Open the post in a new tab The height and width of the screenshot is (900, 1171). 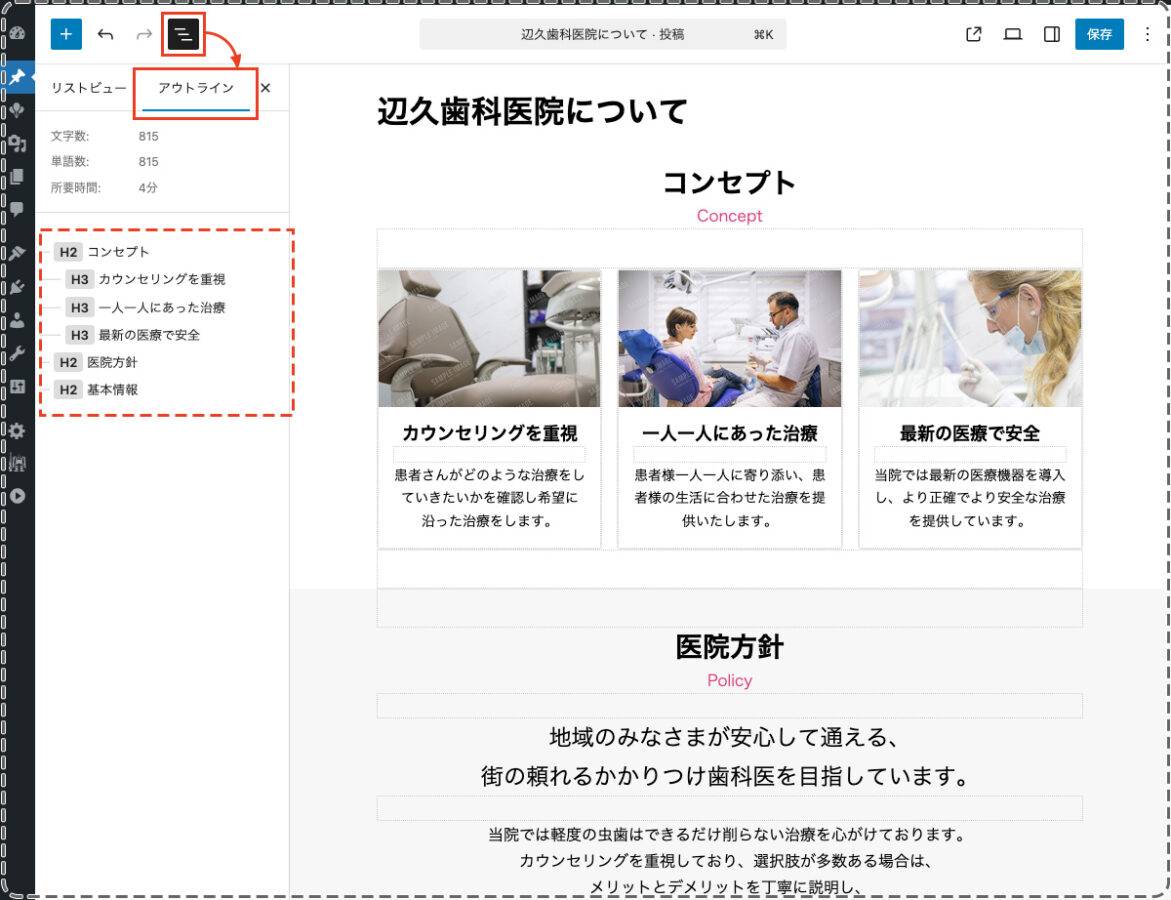pos(973,34)
